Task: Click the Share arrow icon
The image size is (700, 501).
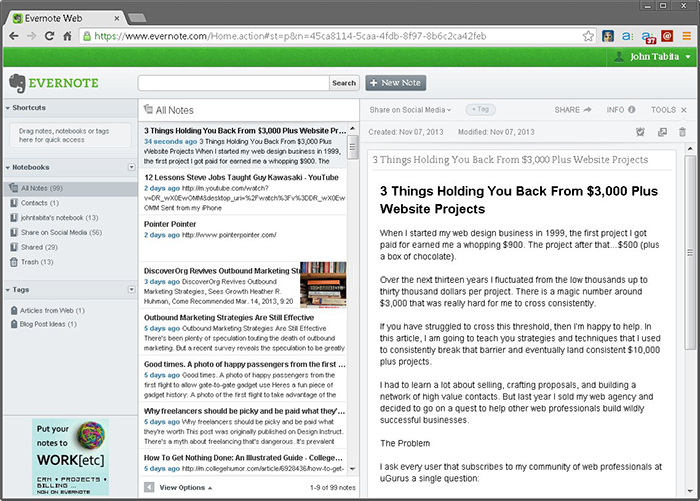Action: (x=587, y=109)
